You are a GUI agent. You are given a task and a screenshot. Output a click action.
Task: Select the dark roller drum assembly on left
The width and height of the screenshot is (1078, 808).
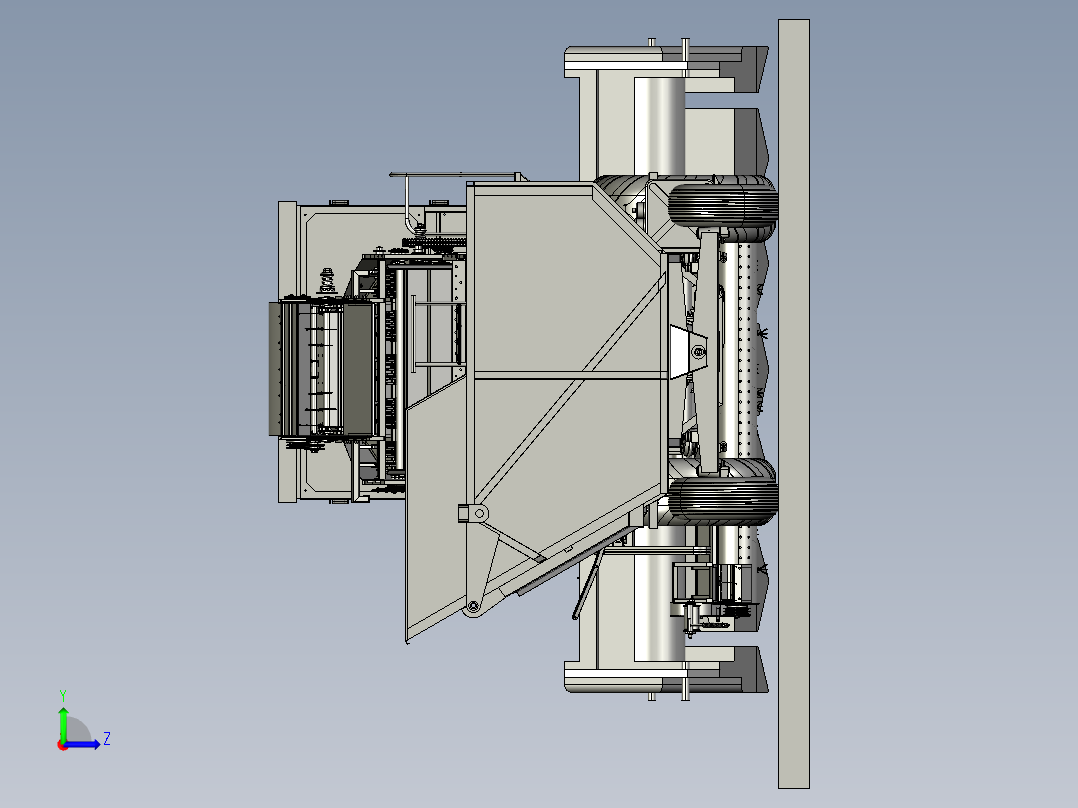point(321,368)
